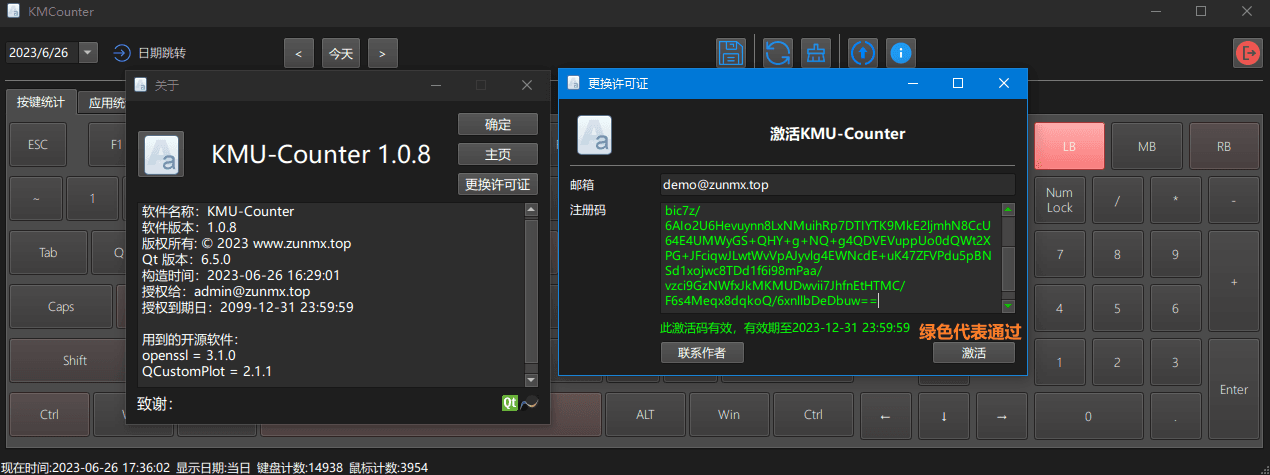Click the ALT key

[x=645, y=414]
